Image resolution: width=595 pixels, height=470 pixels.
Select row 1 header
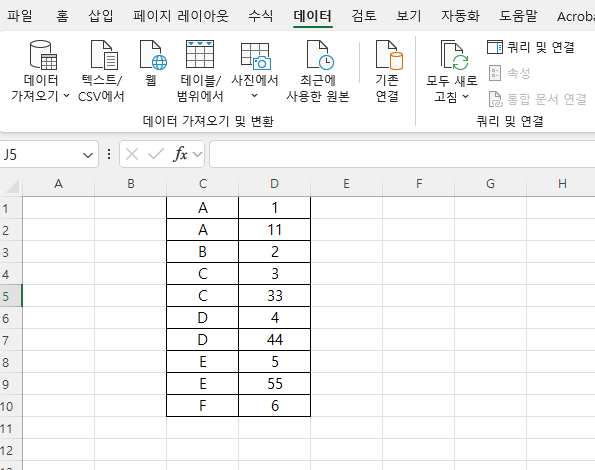11,208
